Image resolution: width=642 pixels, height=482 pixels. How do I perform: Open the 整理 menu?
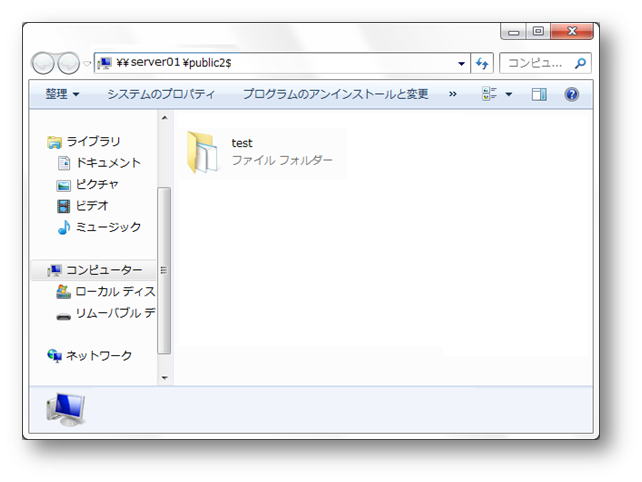point(62,94)
